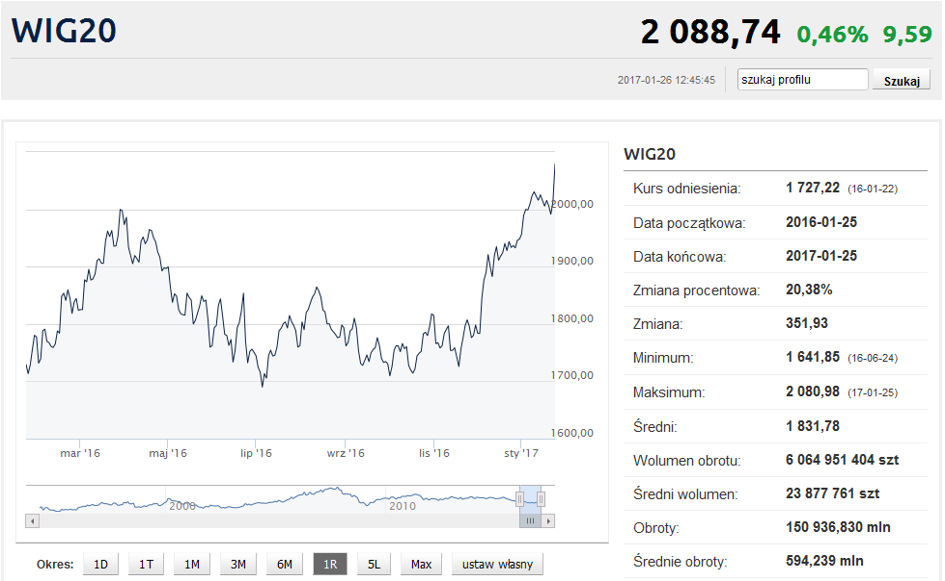This screenshot has height=581, width=945.
Task: Click the Kurs odniesienia value 1 727,22
Action: pyautogui.click(x=812, y=187)
